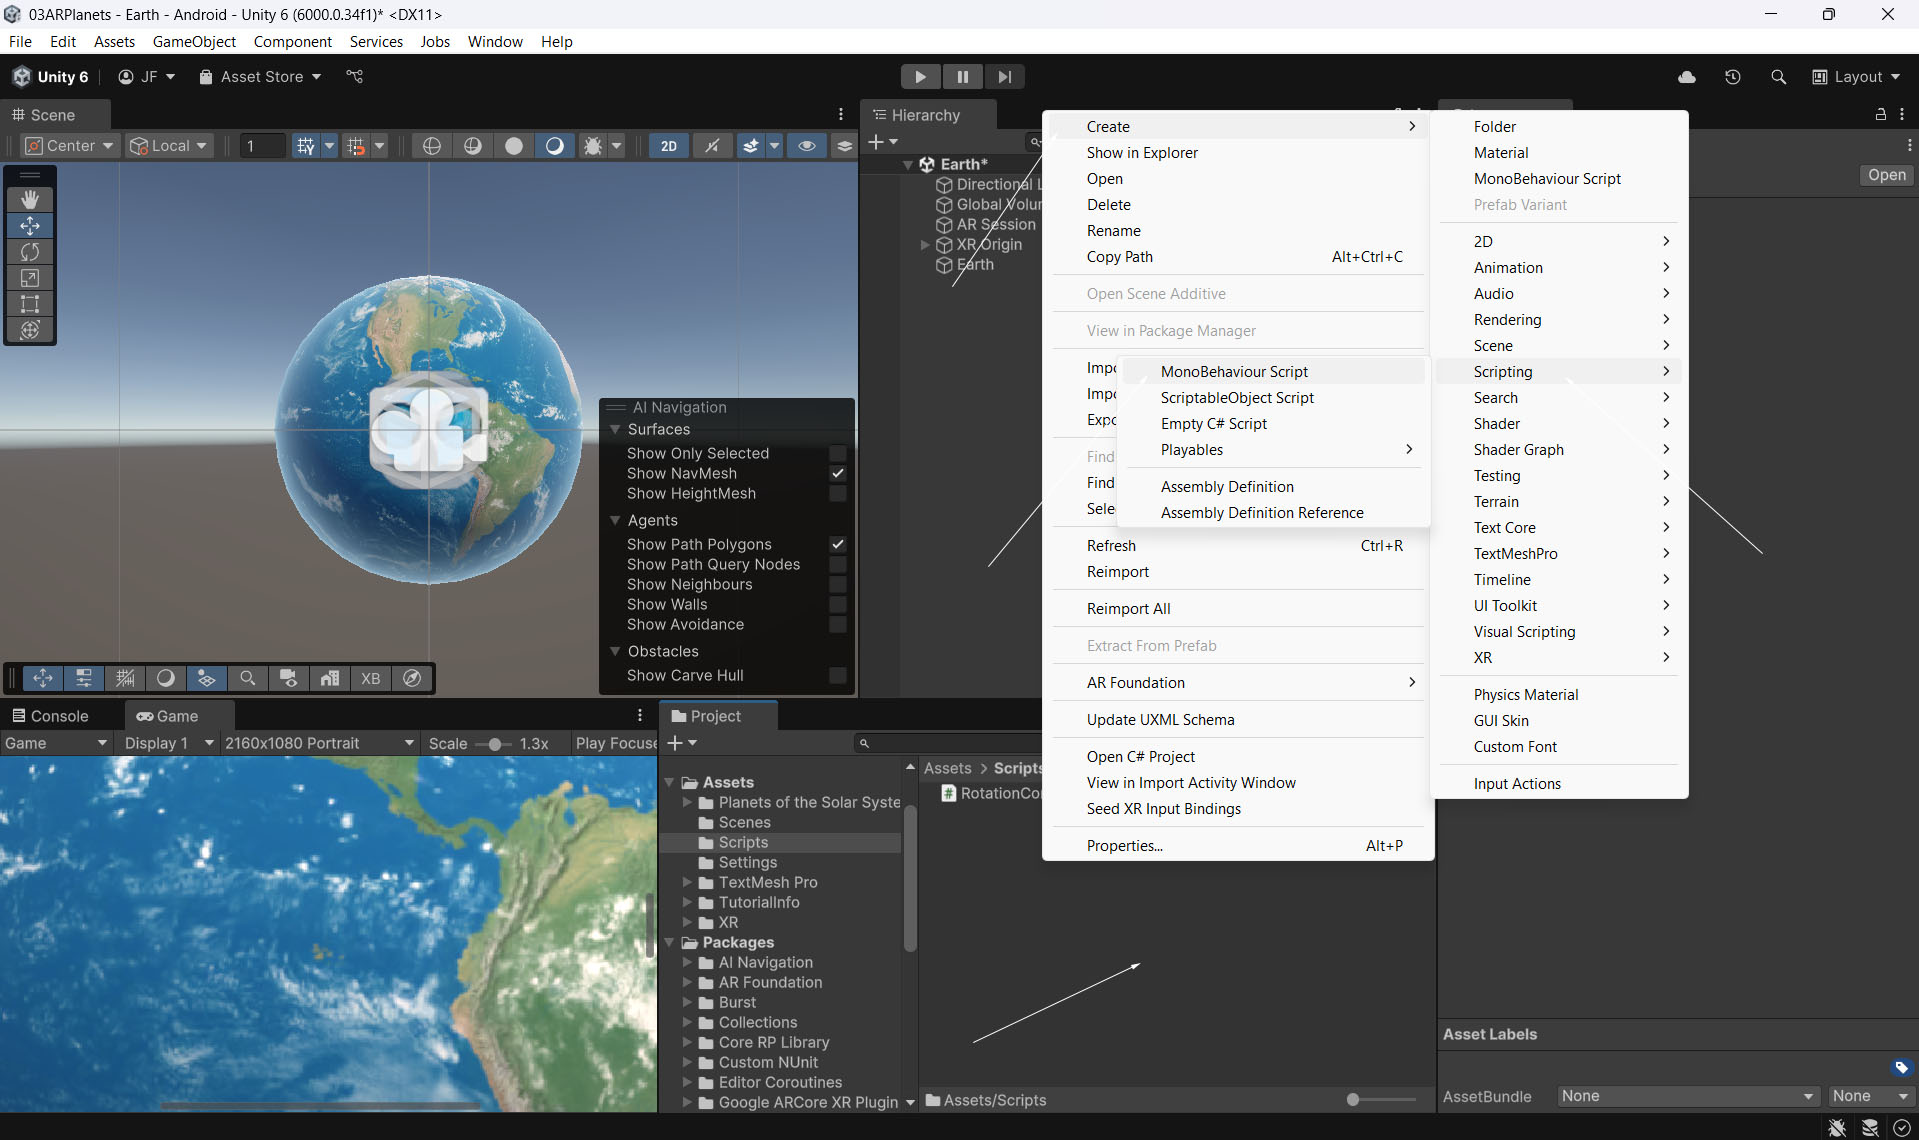Select the Hand tool in Scene toolbar
Image resolution: width=1919 pixels, height=1140 pixels.
(x=30, y=200)
